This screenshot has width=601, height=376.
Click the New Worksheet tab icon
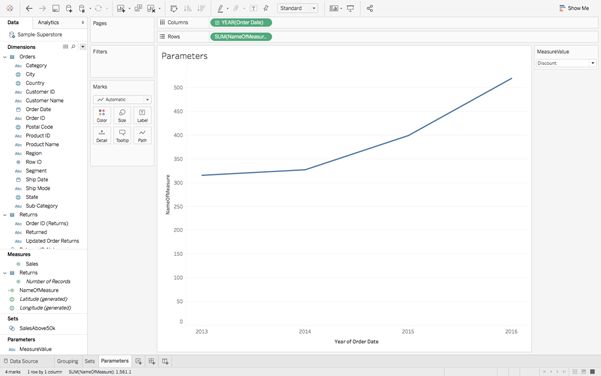138,361
